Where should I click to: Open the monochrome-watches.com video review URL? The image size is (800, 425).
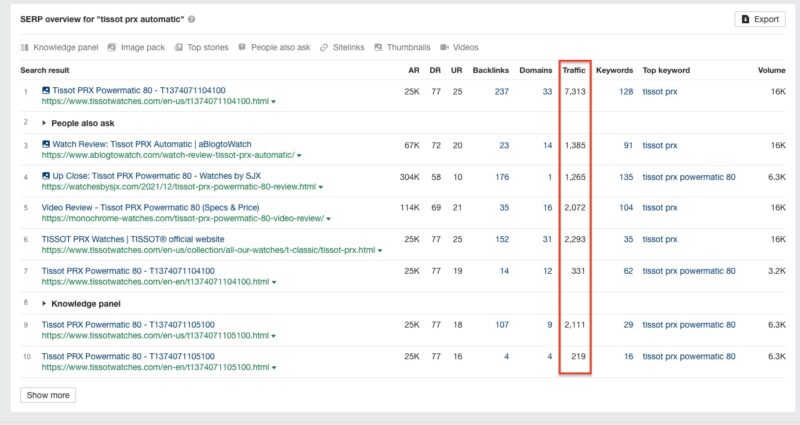[x=183, y=218]
